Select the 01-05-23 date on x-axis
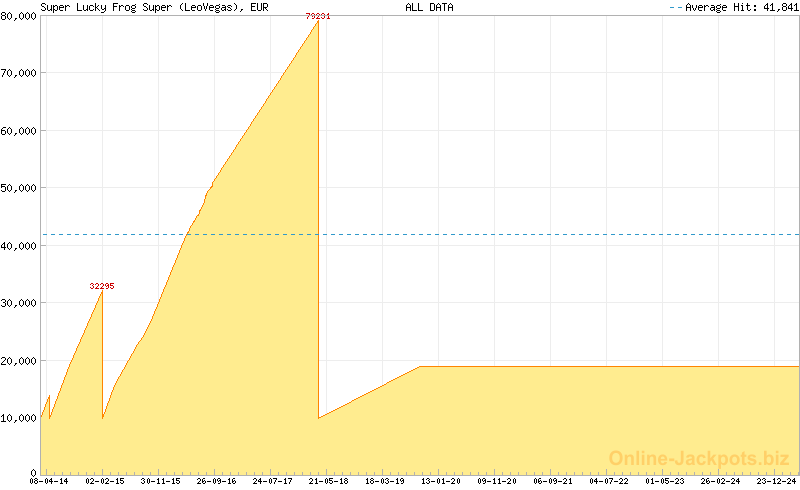Viewport: 800px width, 490px height. (x=665, y=481)
